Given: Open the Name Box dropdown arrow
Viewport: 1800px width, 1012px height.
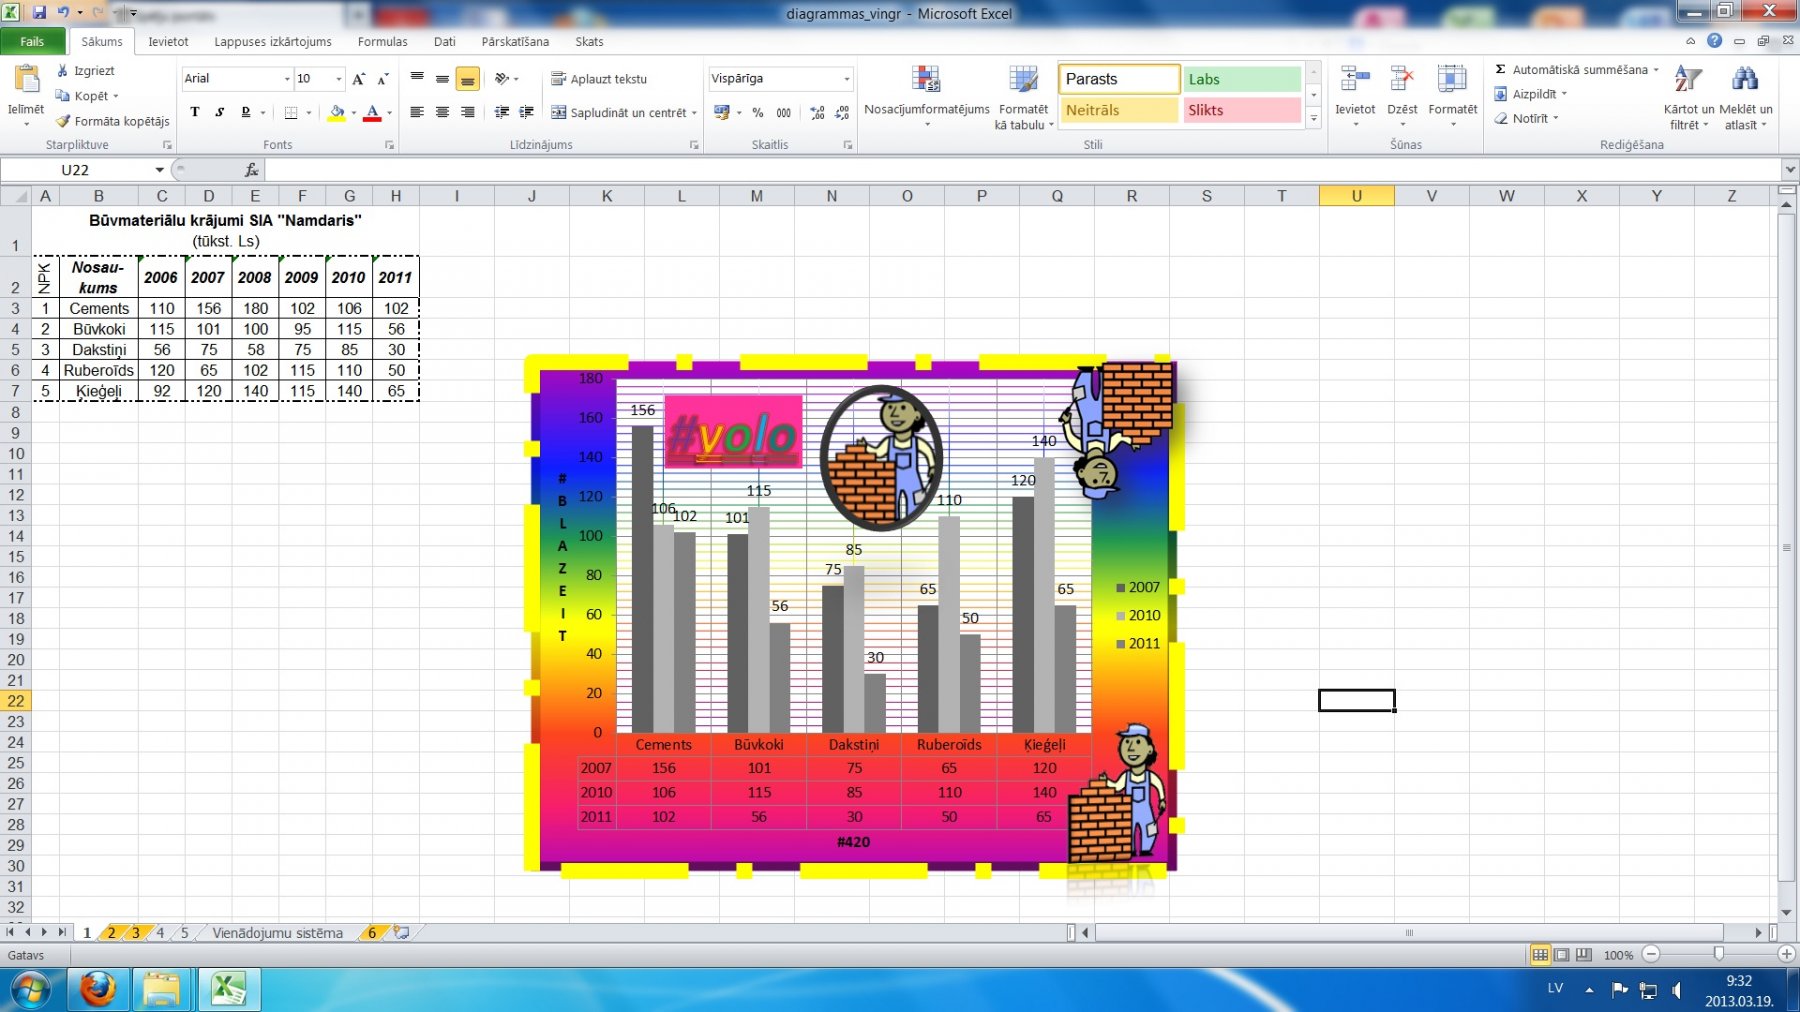Looking at the screenshot, I should 159,170.
